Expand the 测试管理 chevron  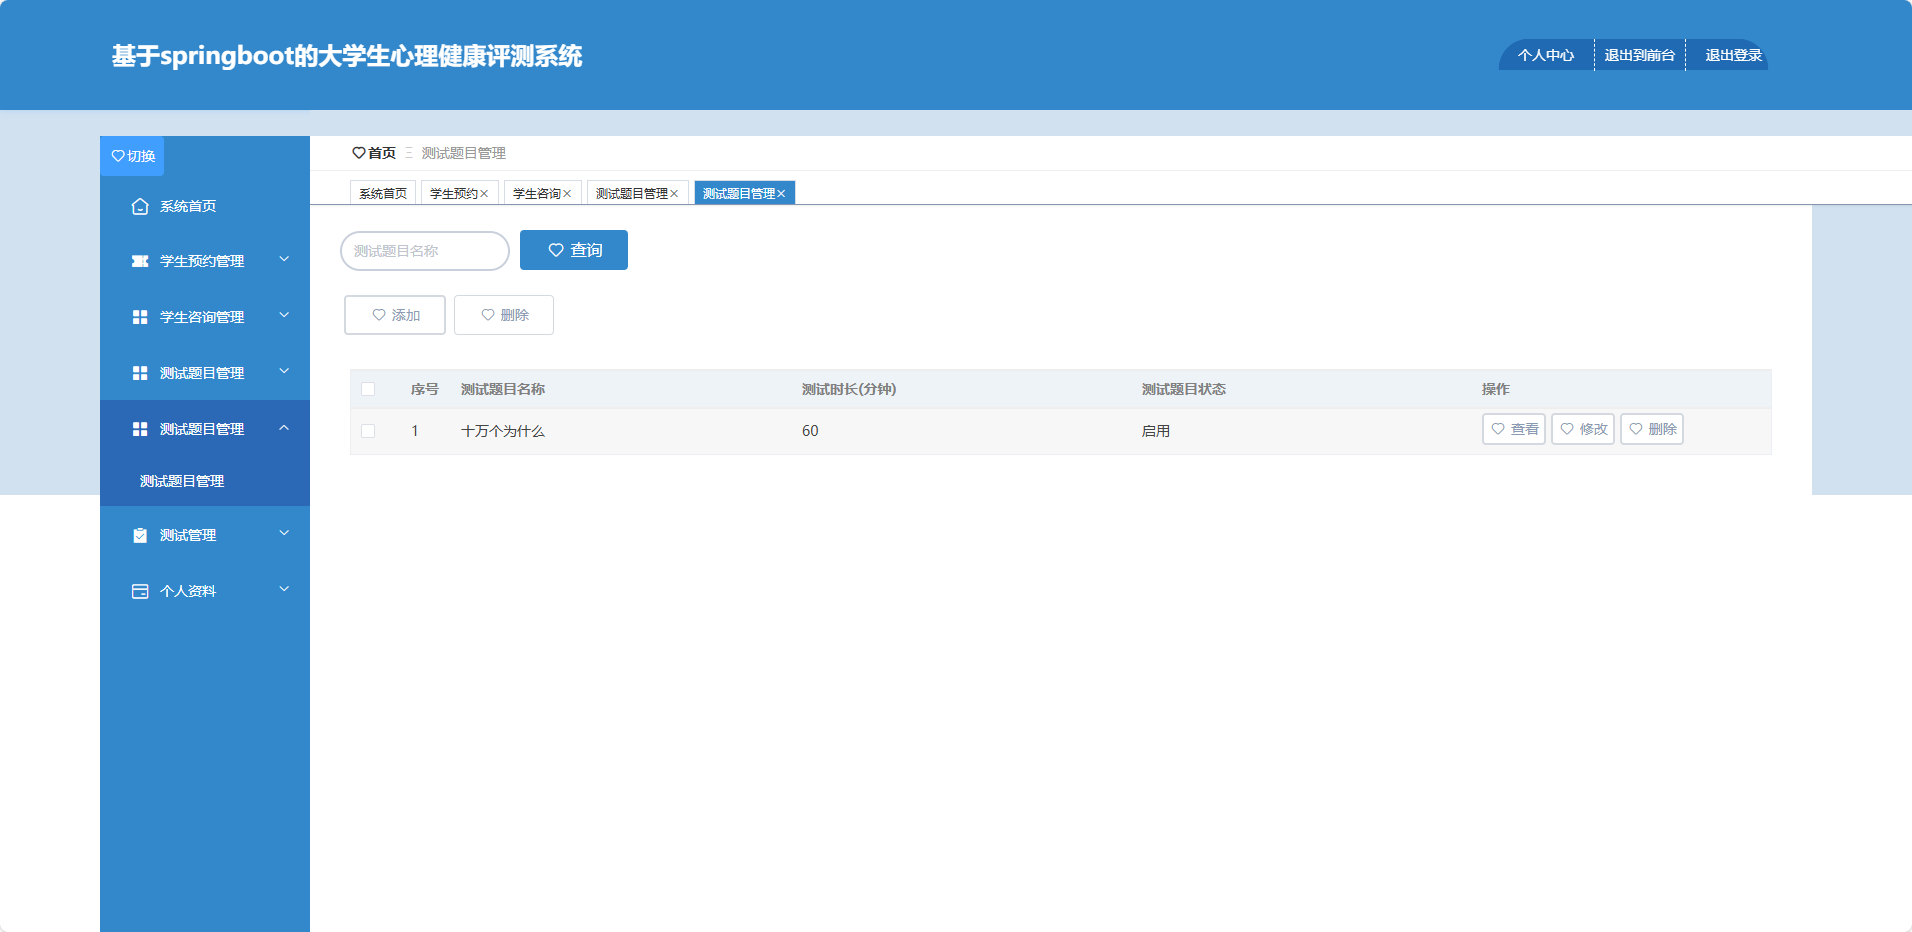coord(284,534)
